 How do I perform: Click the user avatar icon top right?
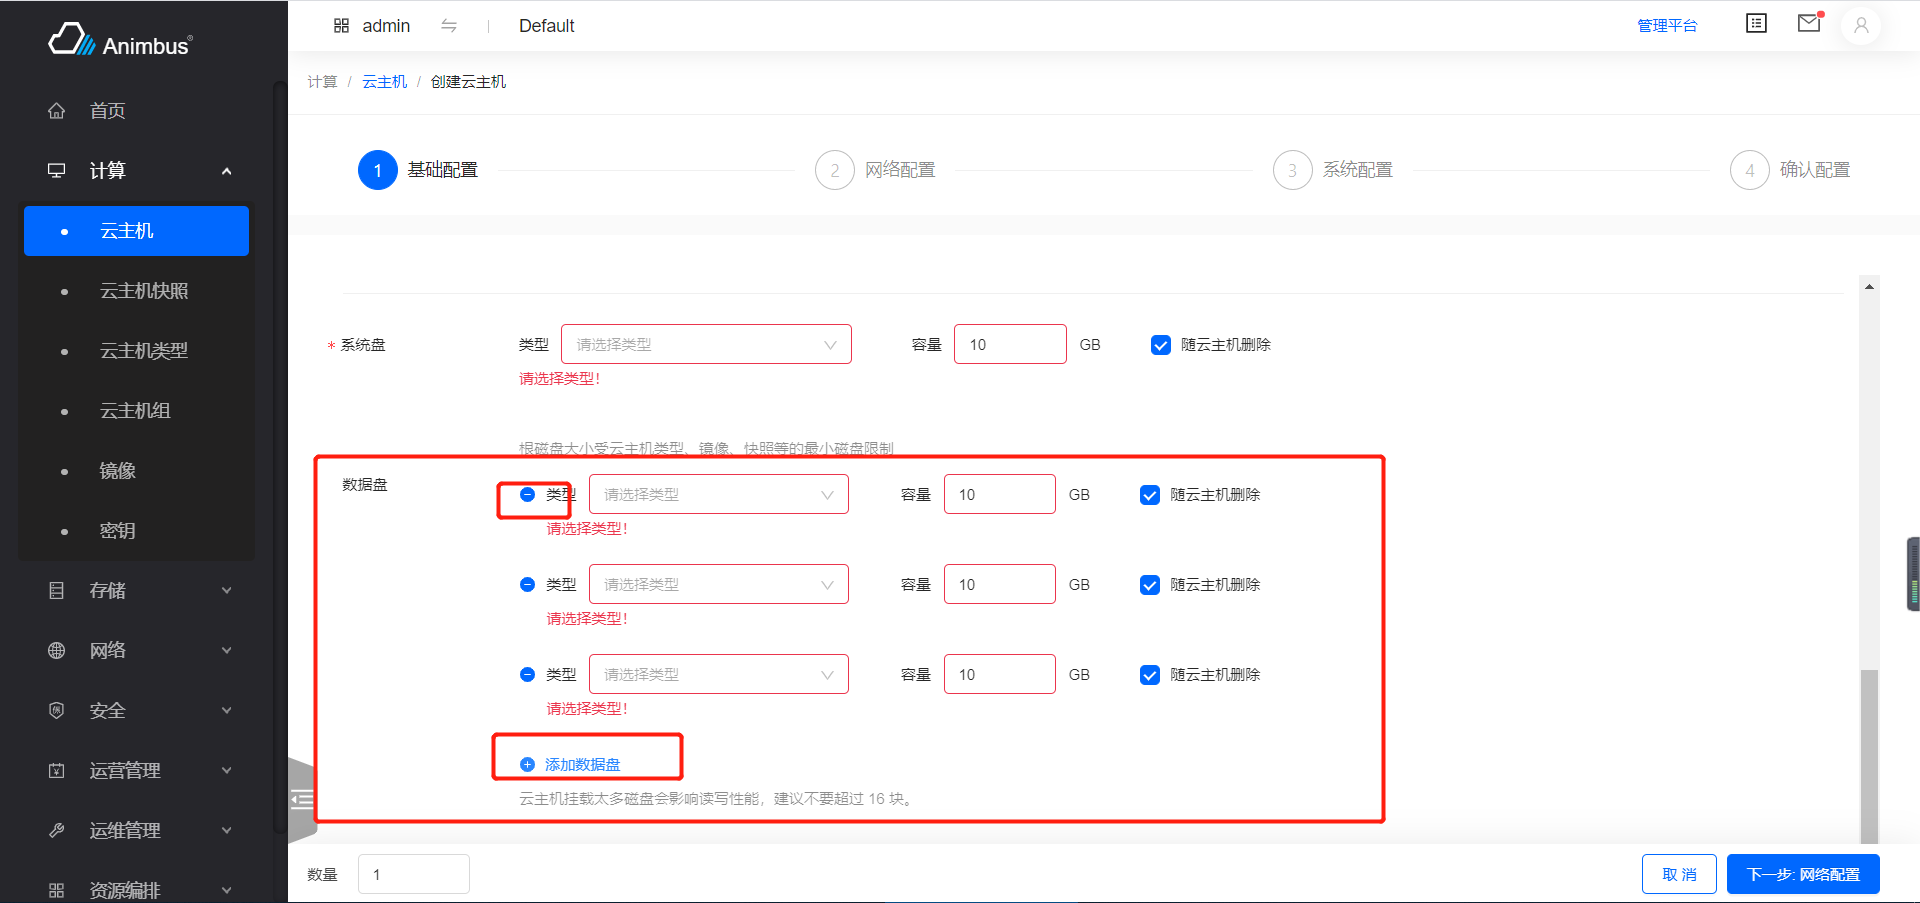1861,26
